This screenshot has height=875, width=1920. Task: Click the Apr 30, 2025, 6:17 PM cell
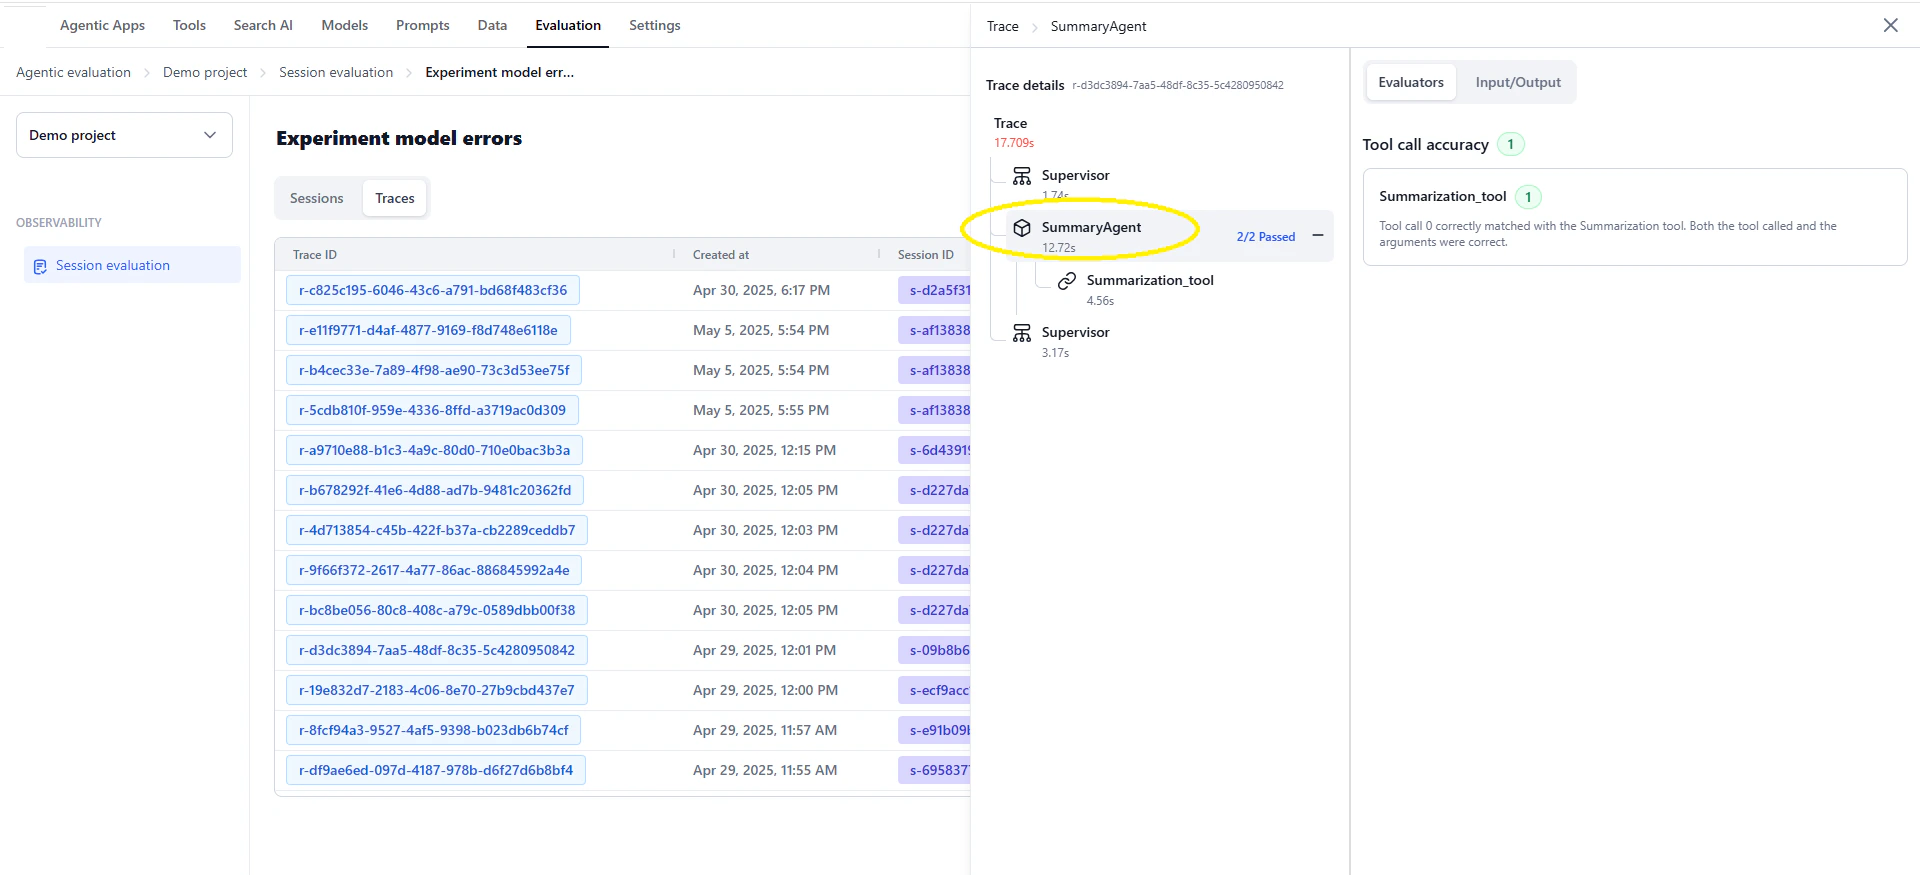(x=761, y=290)
